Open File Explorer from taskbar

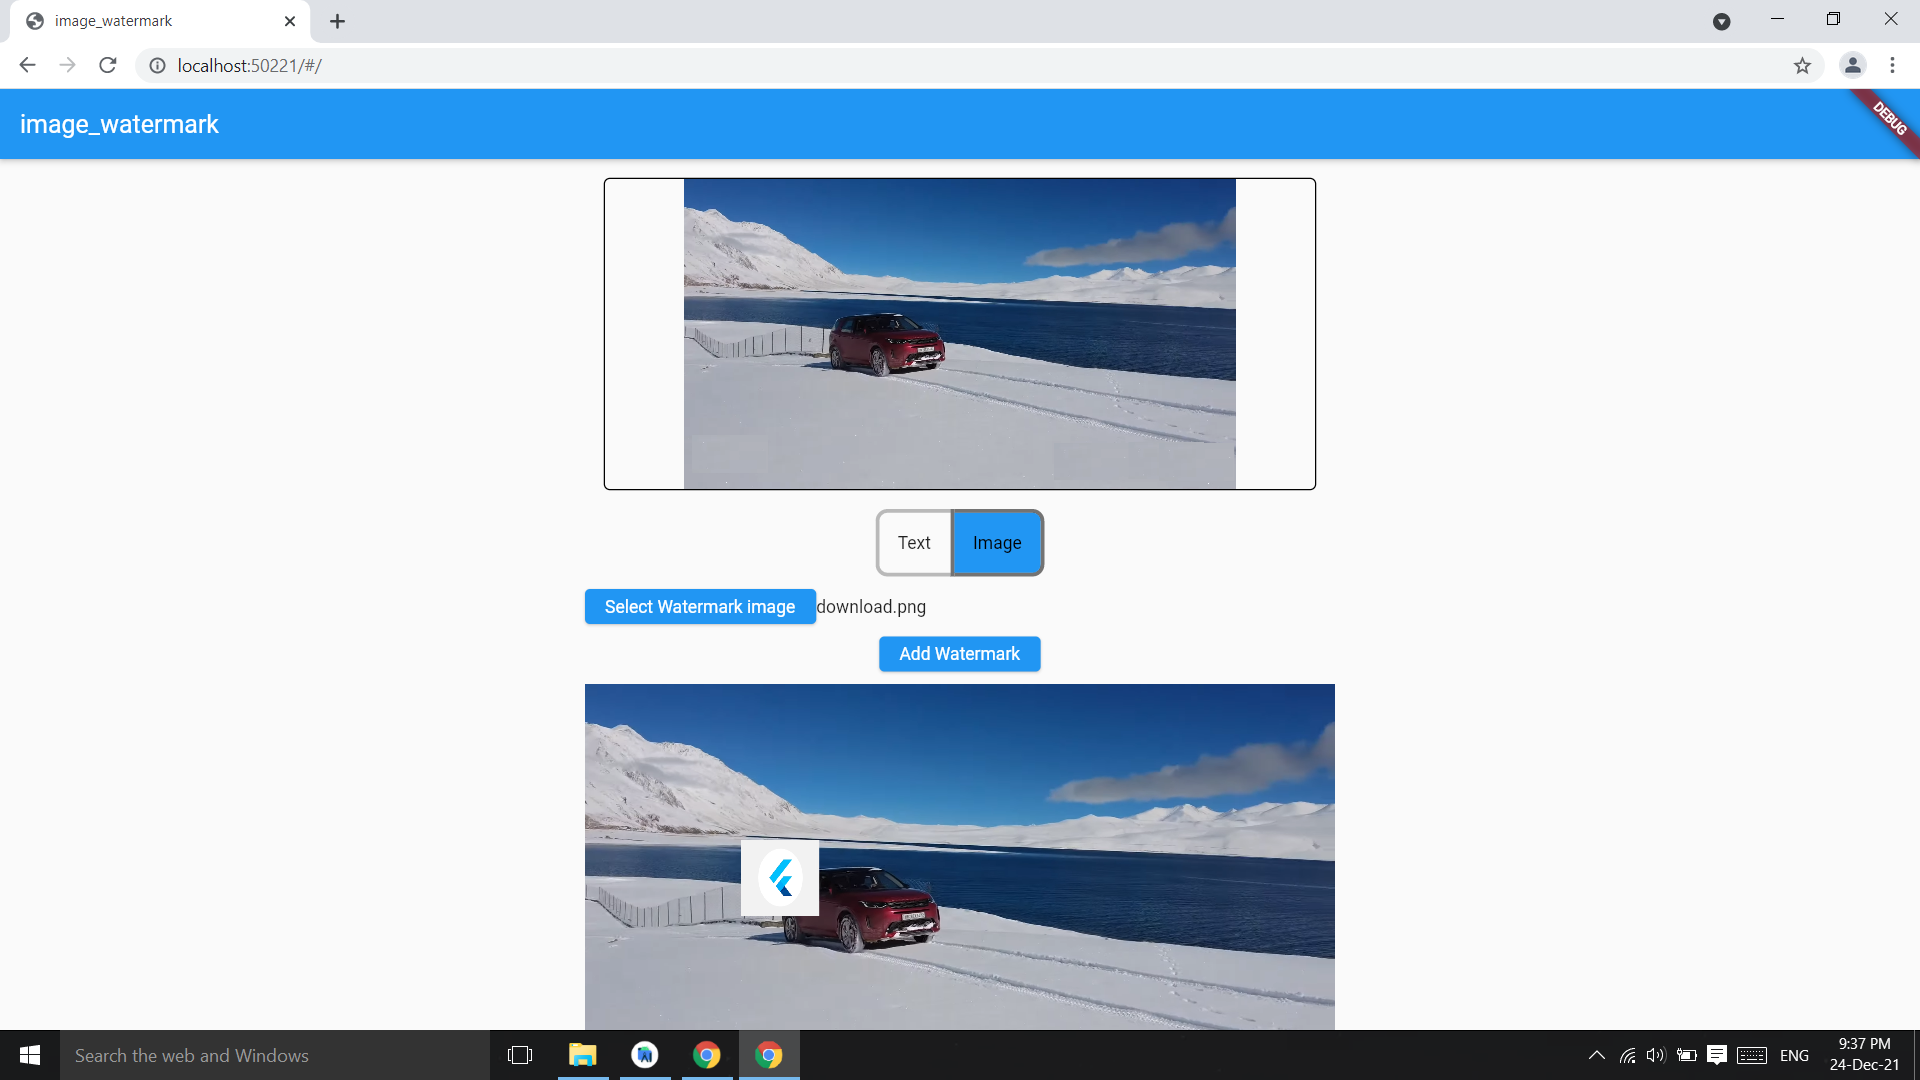click(582, 1055)
